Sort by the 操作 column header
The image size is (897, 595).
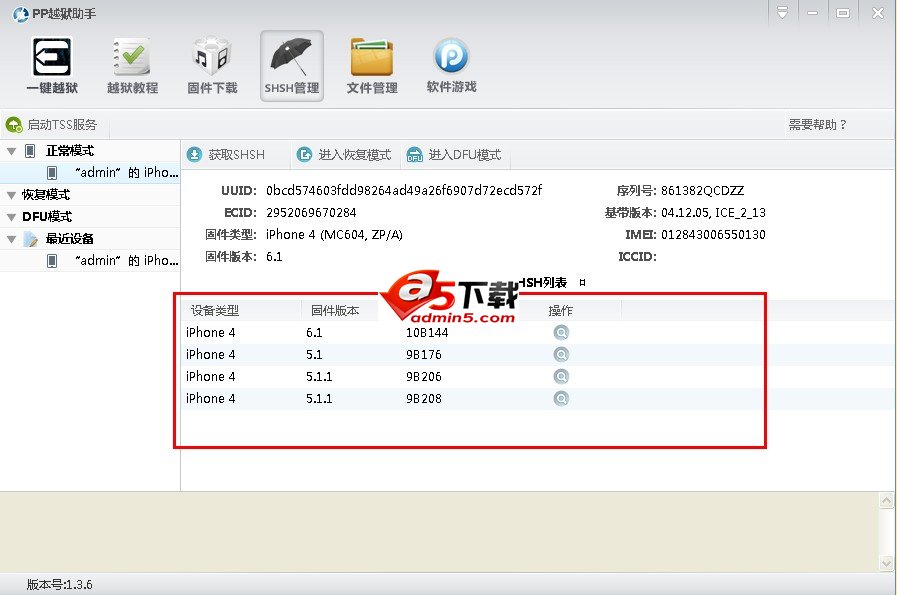560,311
